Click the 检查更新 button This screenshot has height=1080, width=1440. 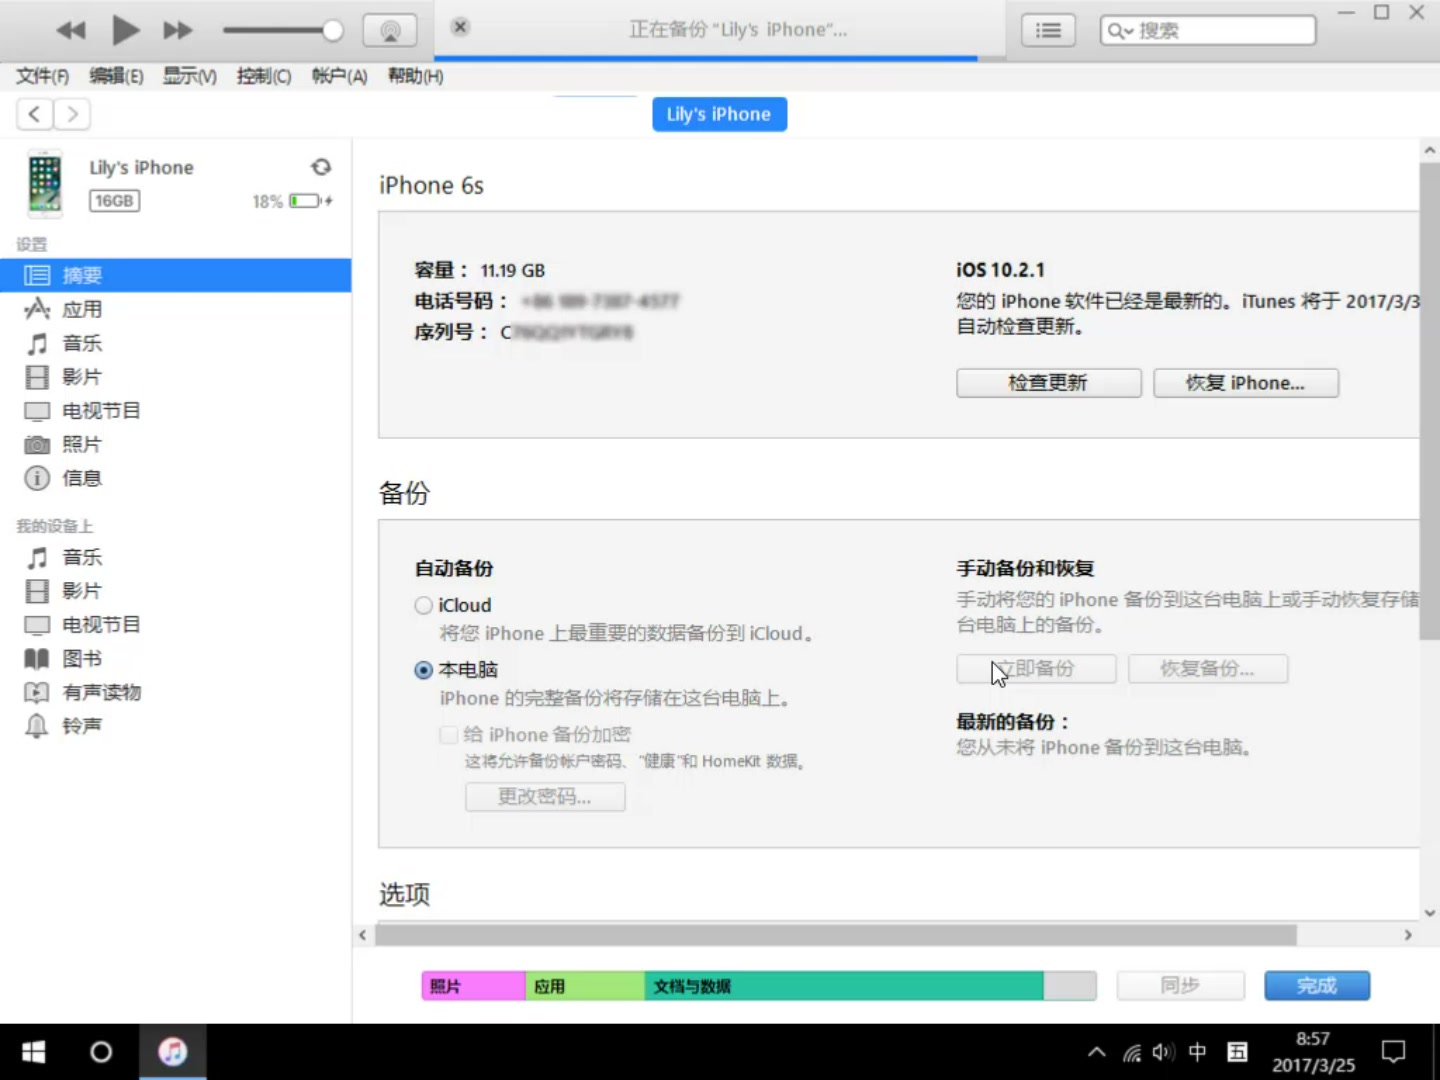point(1047,382)
